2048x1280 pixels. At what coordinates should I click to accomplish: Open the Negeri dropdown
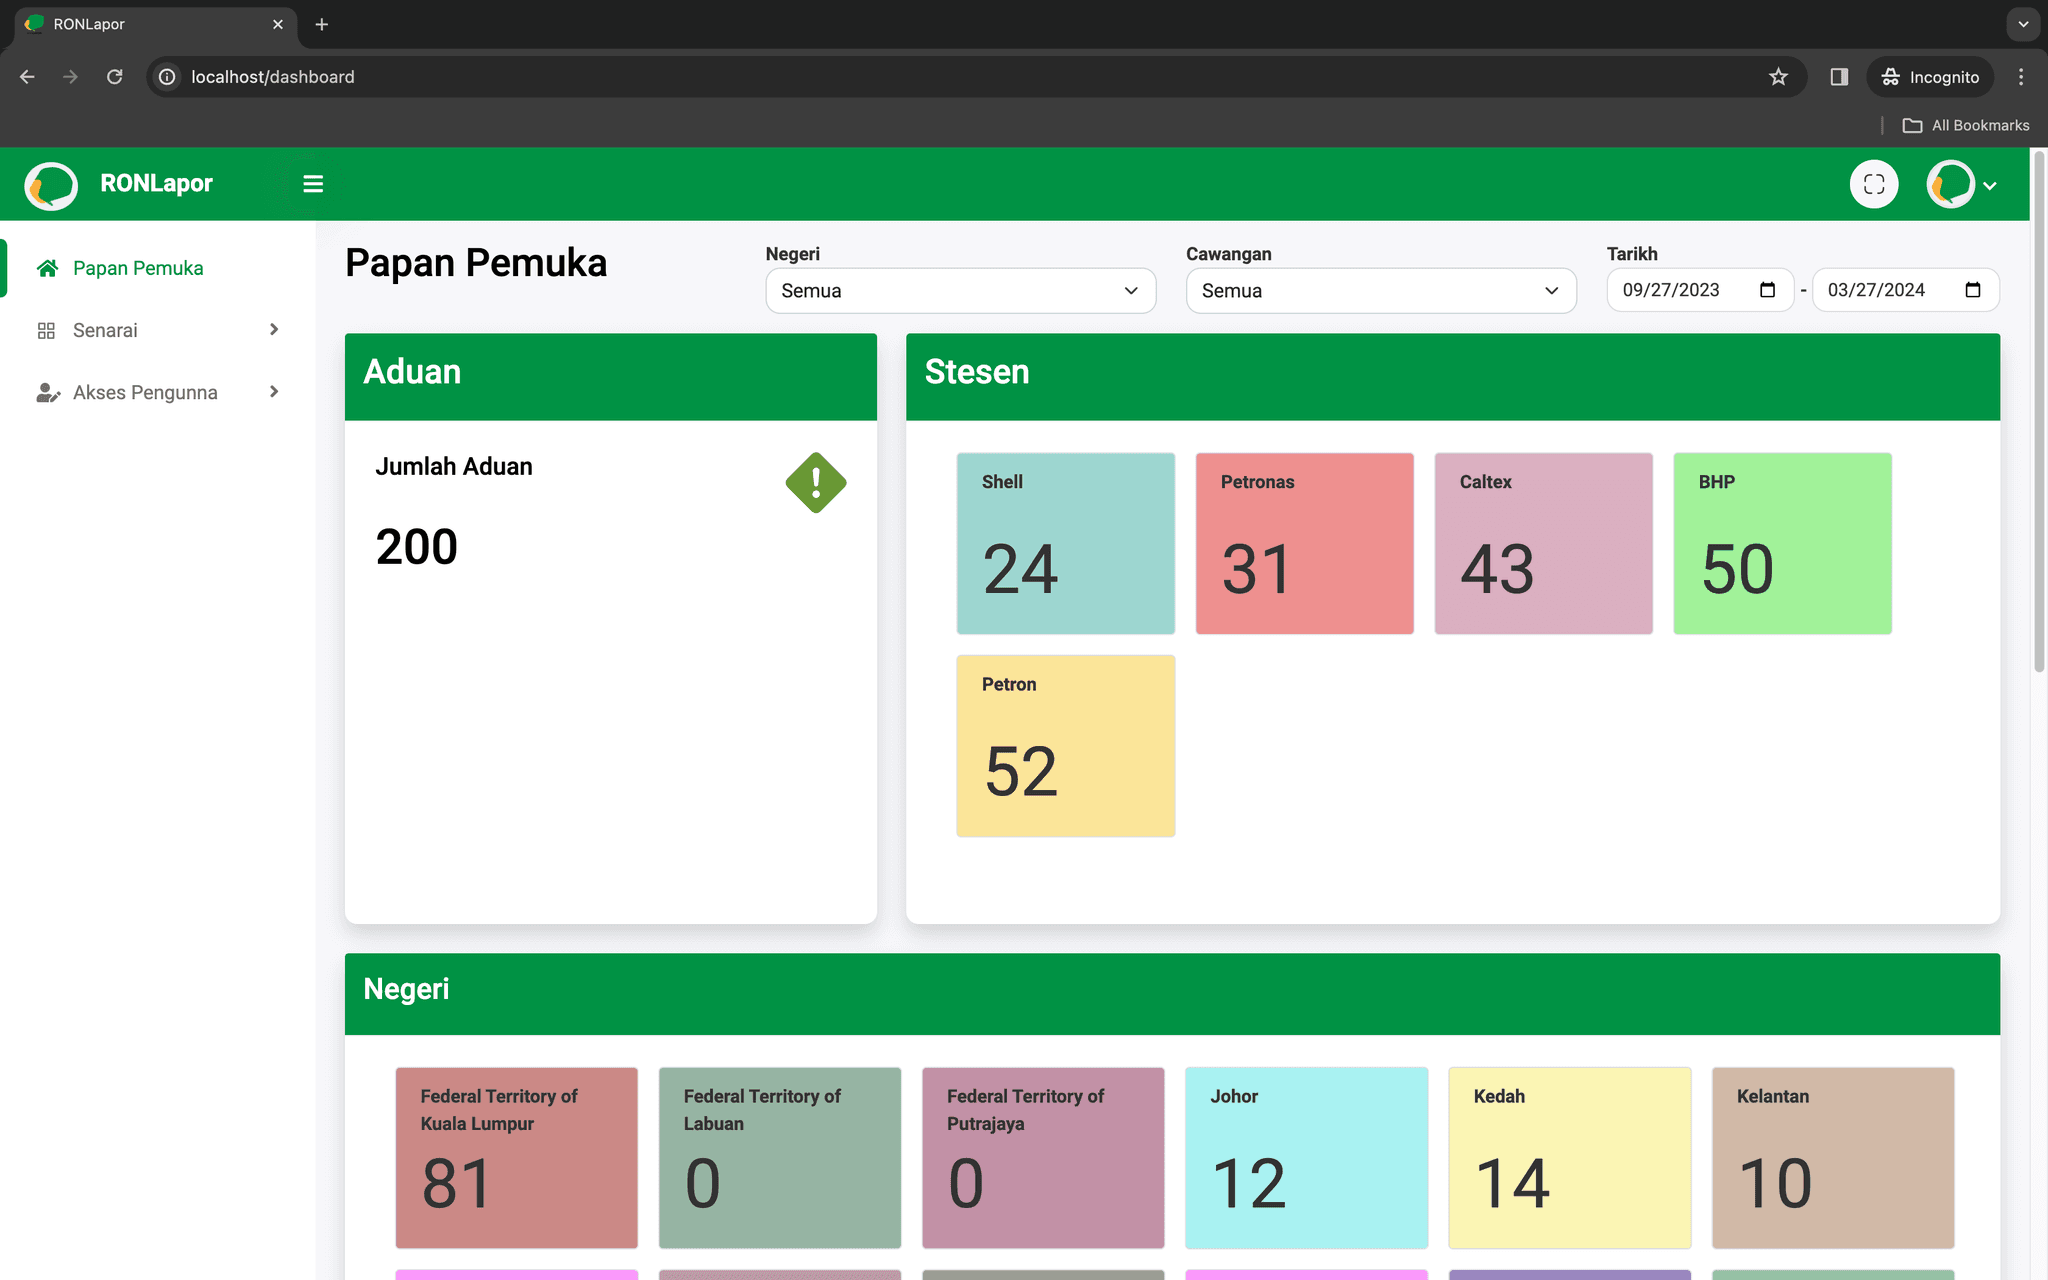960,291
